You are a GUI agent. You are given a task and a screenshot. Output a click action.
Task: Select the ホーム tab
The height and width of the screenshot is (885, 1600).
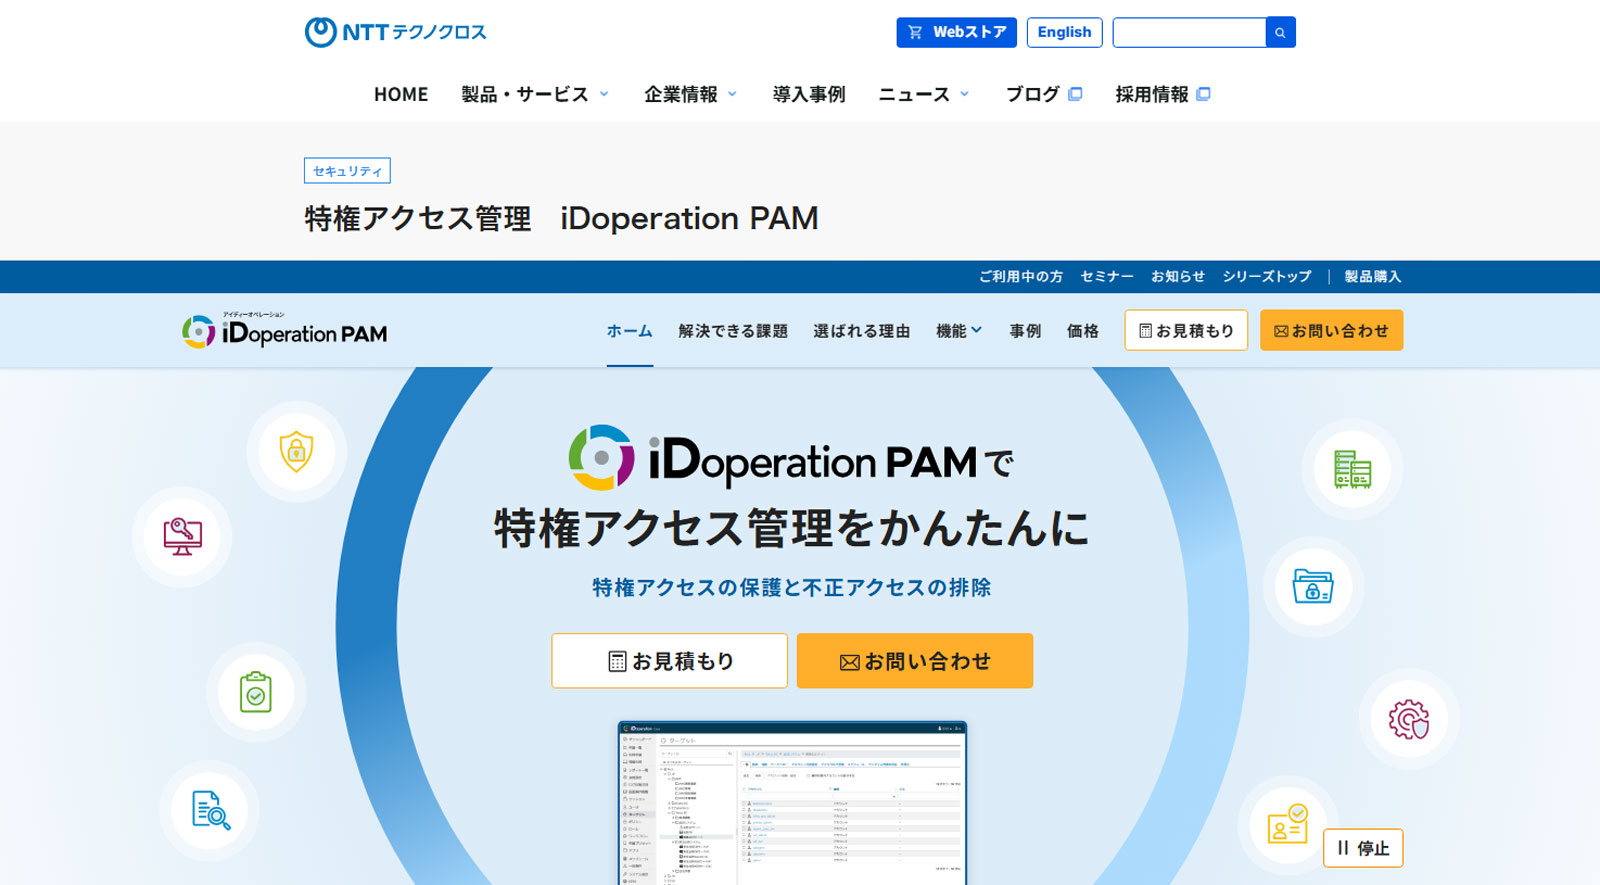point(630,331)
